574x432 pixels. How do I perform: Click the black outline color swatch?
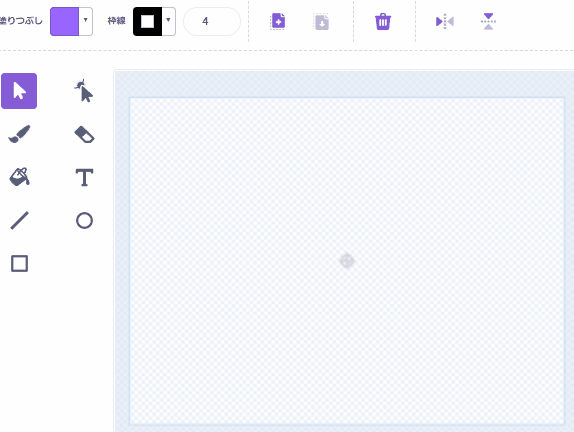(147, 21)
